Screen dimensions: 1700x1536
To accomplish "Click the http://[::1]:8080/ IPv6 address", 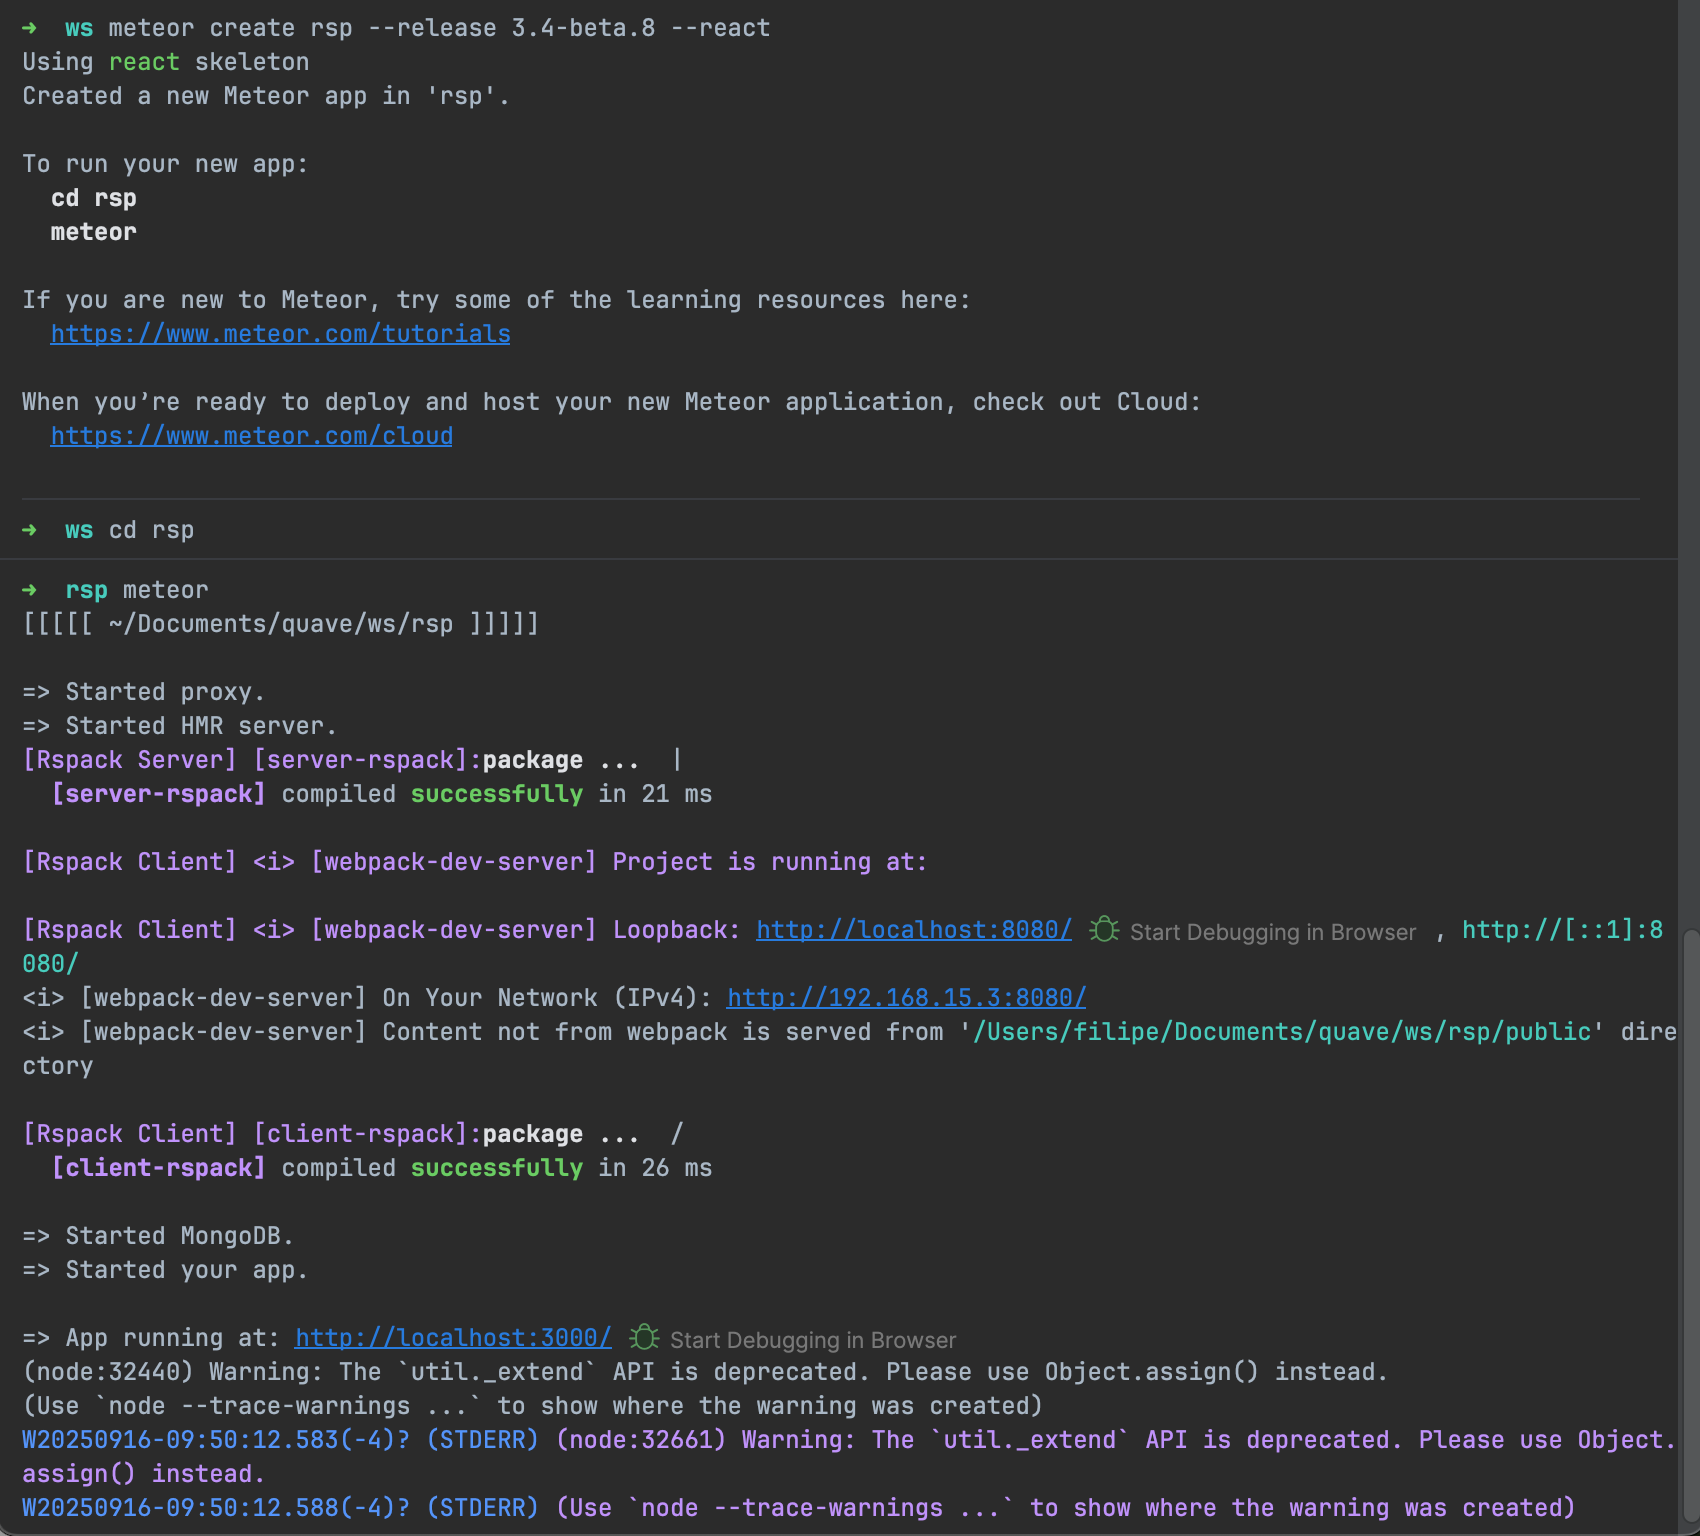I will coord(1561,930).
